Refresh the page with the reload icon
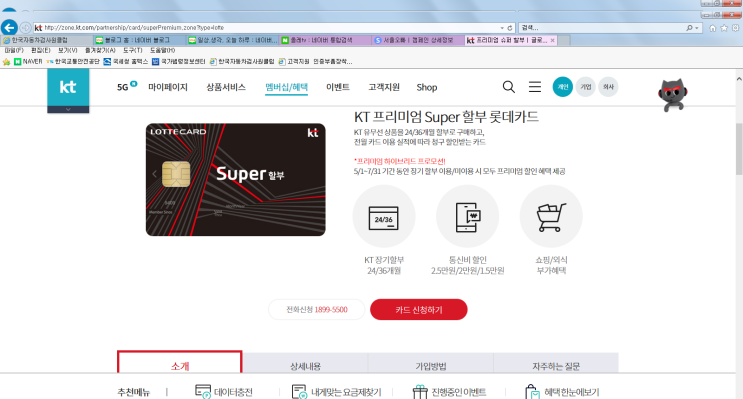Screen dimensions: 743x399 click(510, 28)
